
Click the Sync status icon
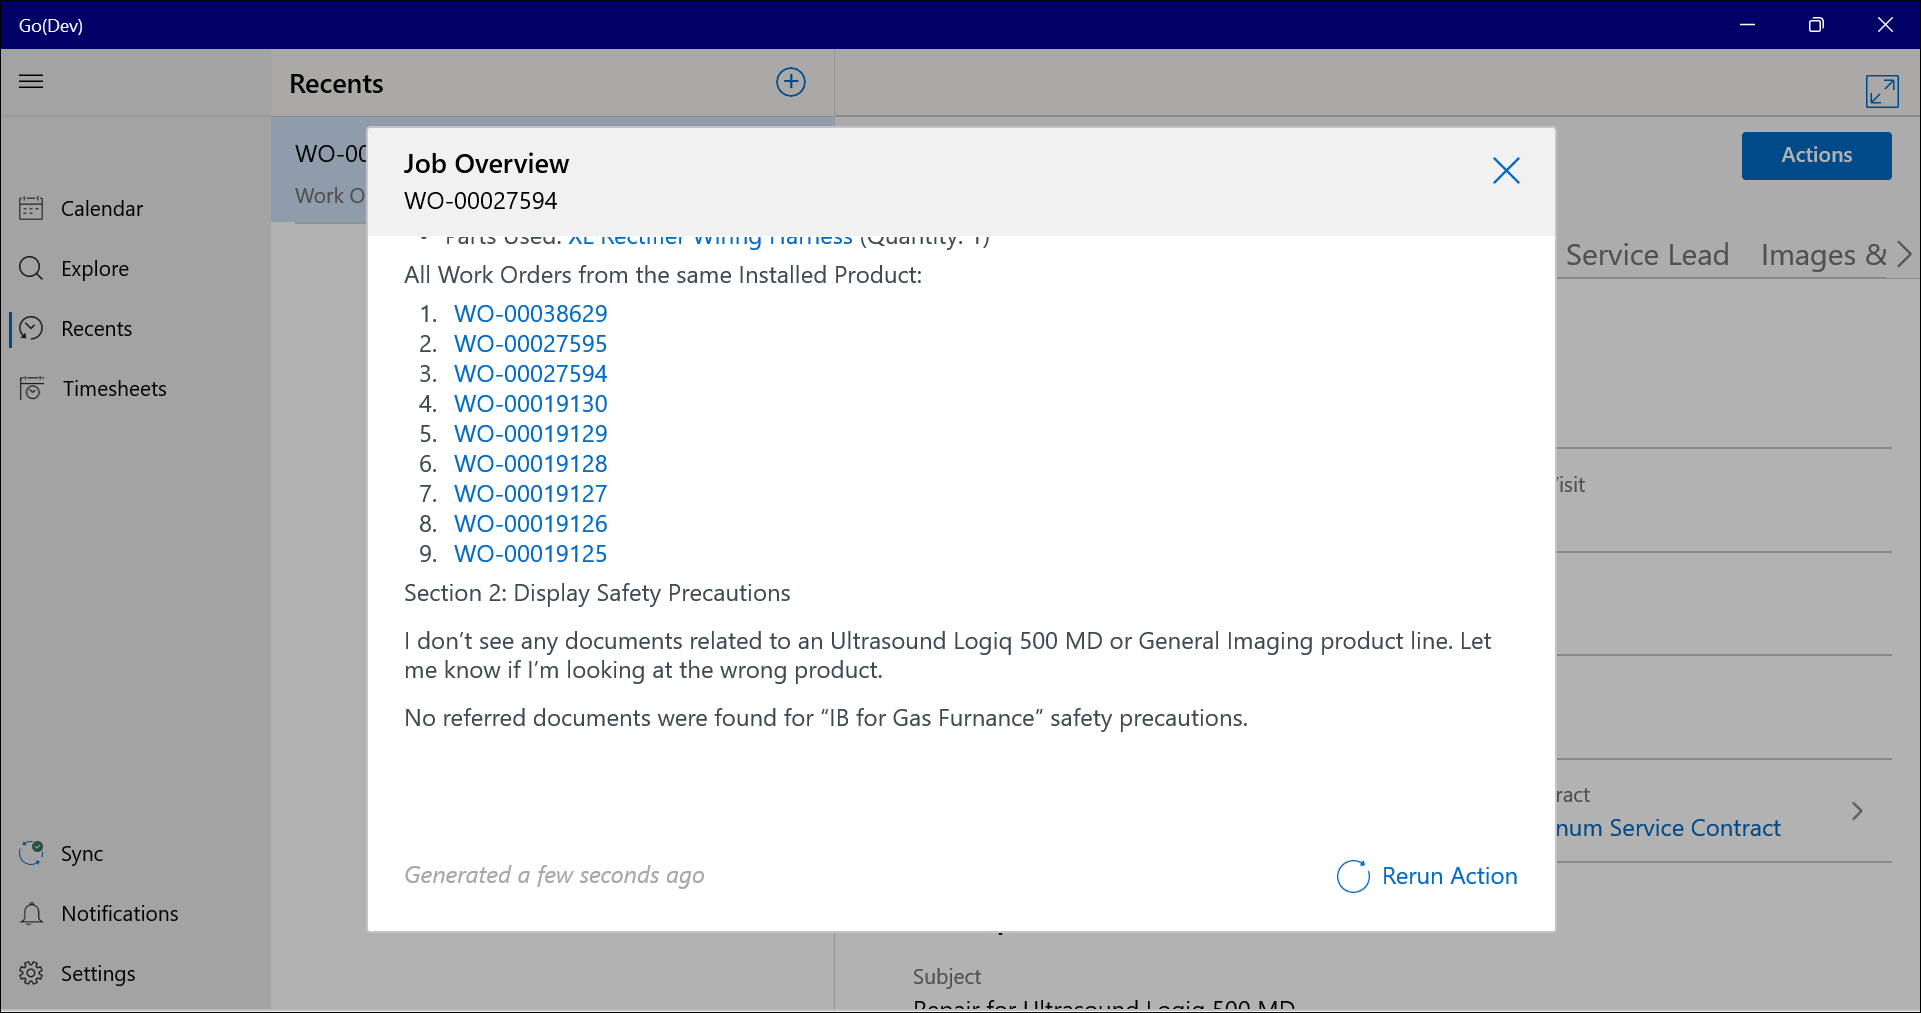tap(31, 853)
